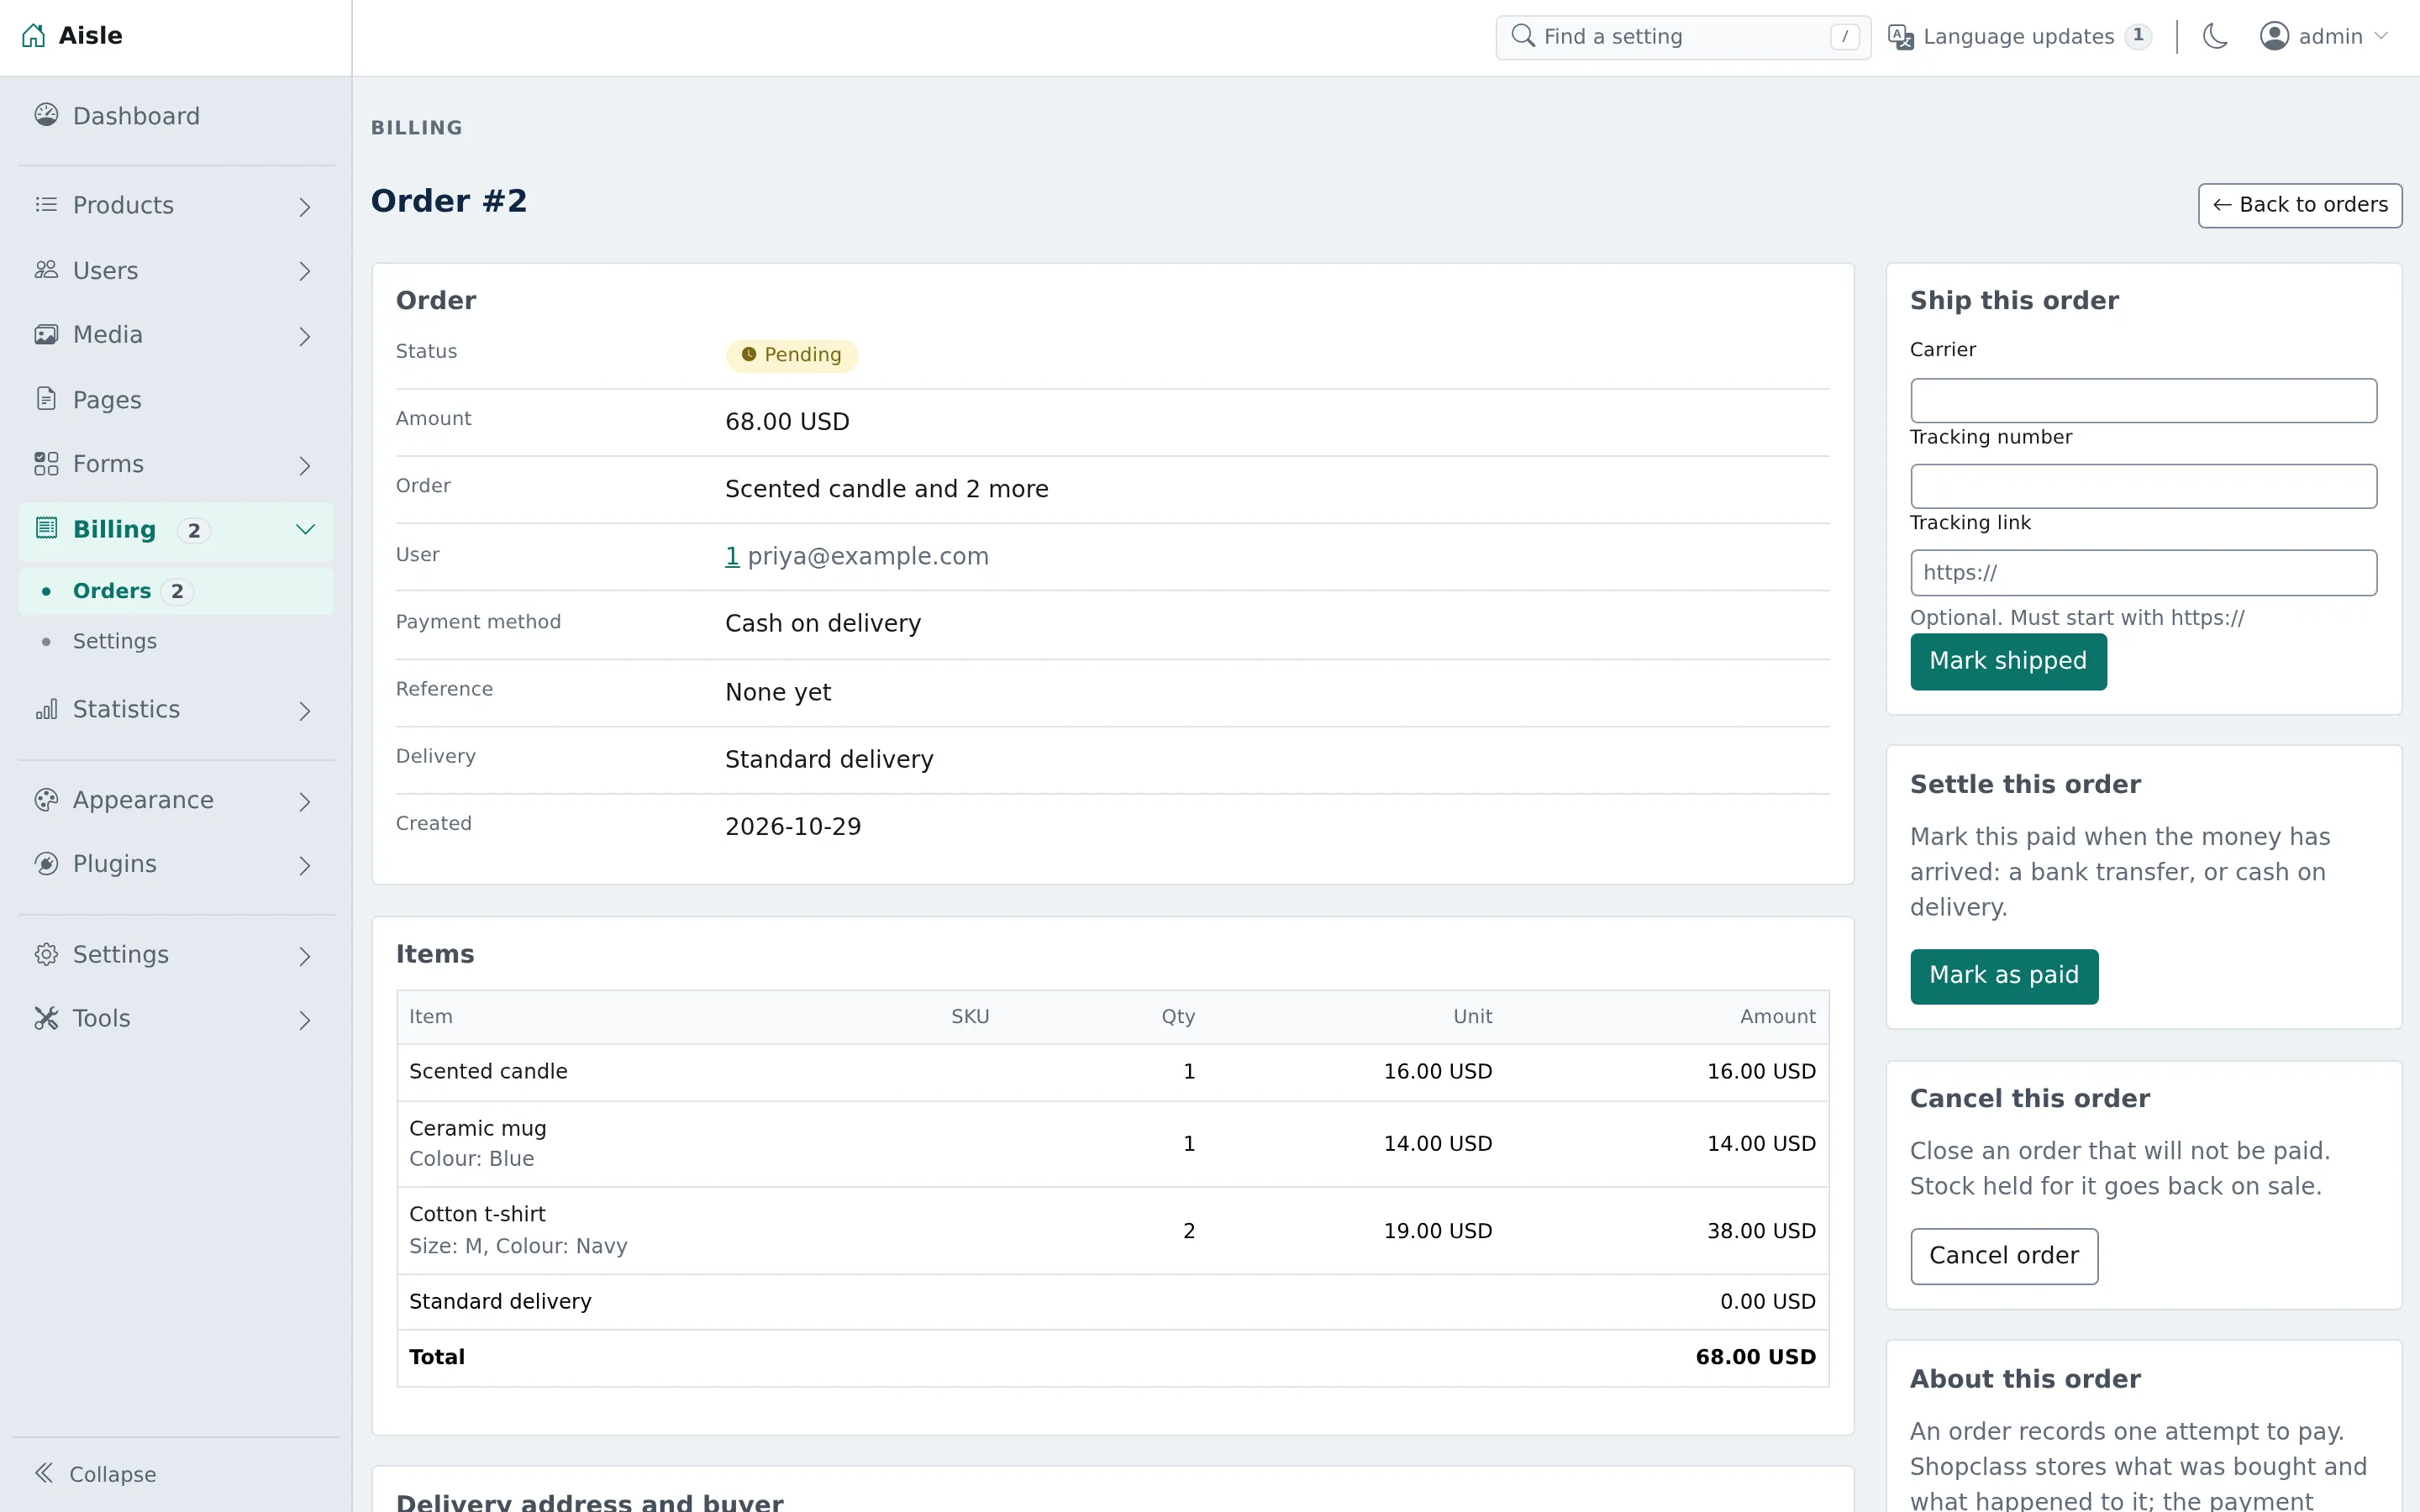Click the admin avatar icon
The width and height of the screenshot is (2420, 1512).
coord(2274,36)
